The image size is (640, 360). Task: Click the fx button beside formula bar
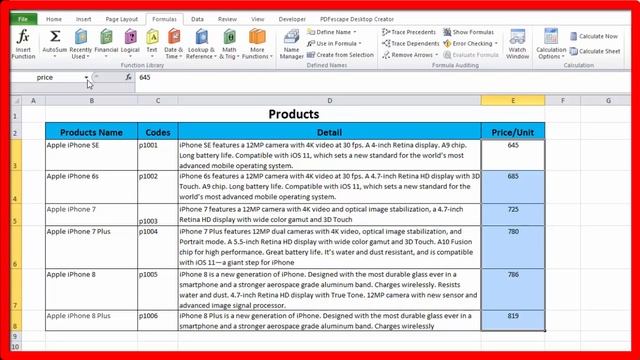coord(129,77)
